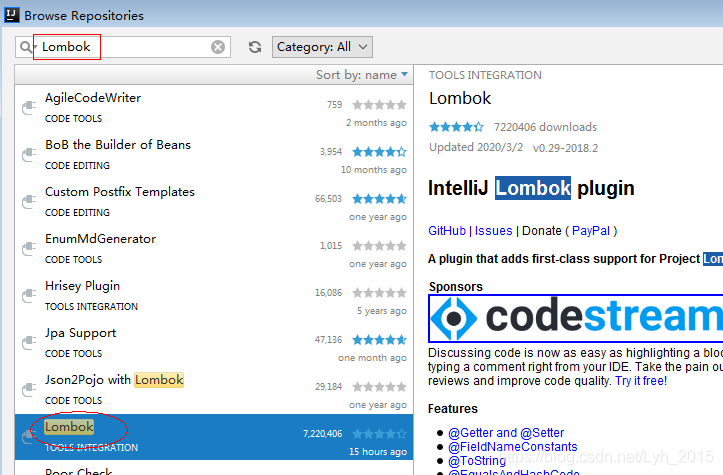
Task: Open the GitHub link
Action: coord(447,231)
